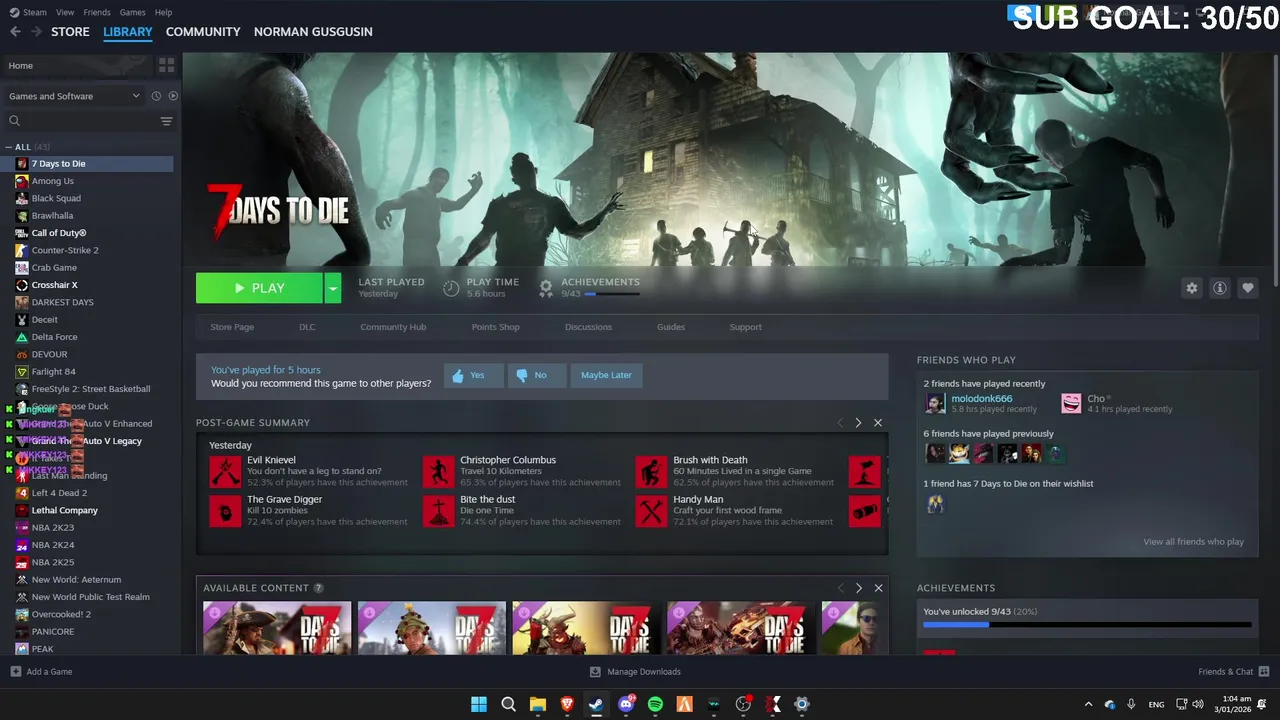This screenshot has width=1280, height=720.
Task: Choose No thumbs-down recommendation
Action: point(537,375)
